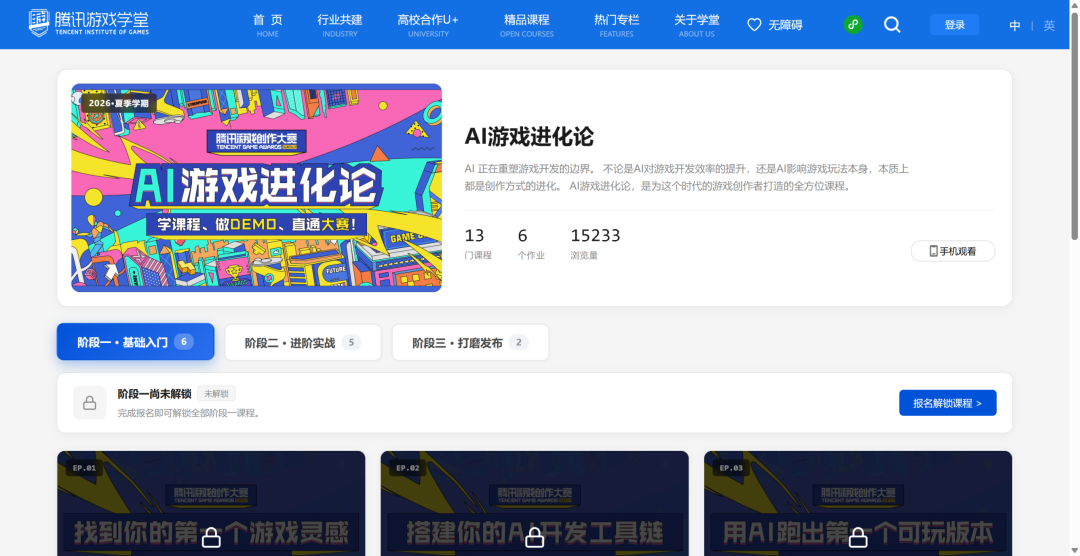The height and width of the screenshot is (556, 1080).
Task: Click the 无障碍 accessibility link
Action: [785, 25]
